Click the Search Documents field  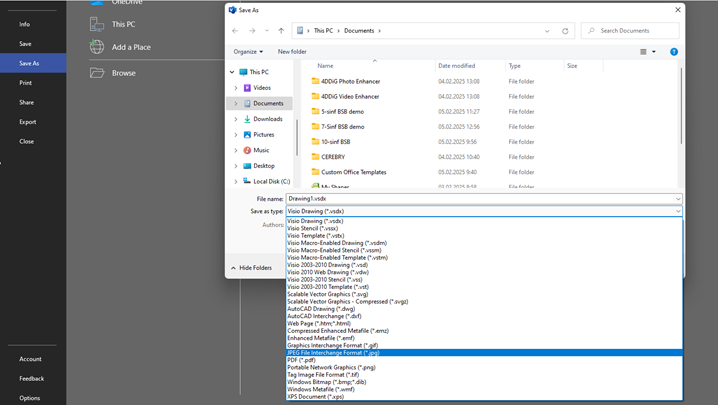coord(630,31)
